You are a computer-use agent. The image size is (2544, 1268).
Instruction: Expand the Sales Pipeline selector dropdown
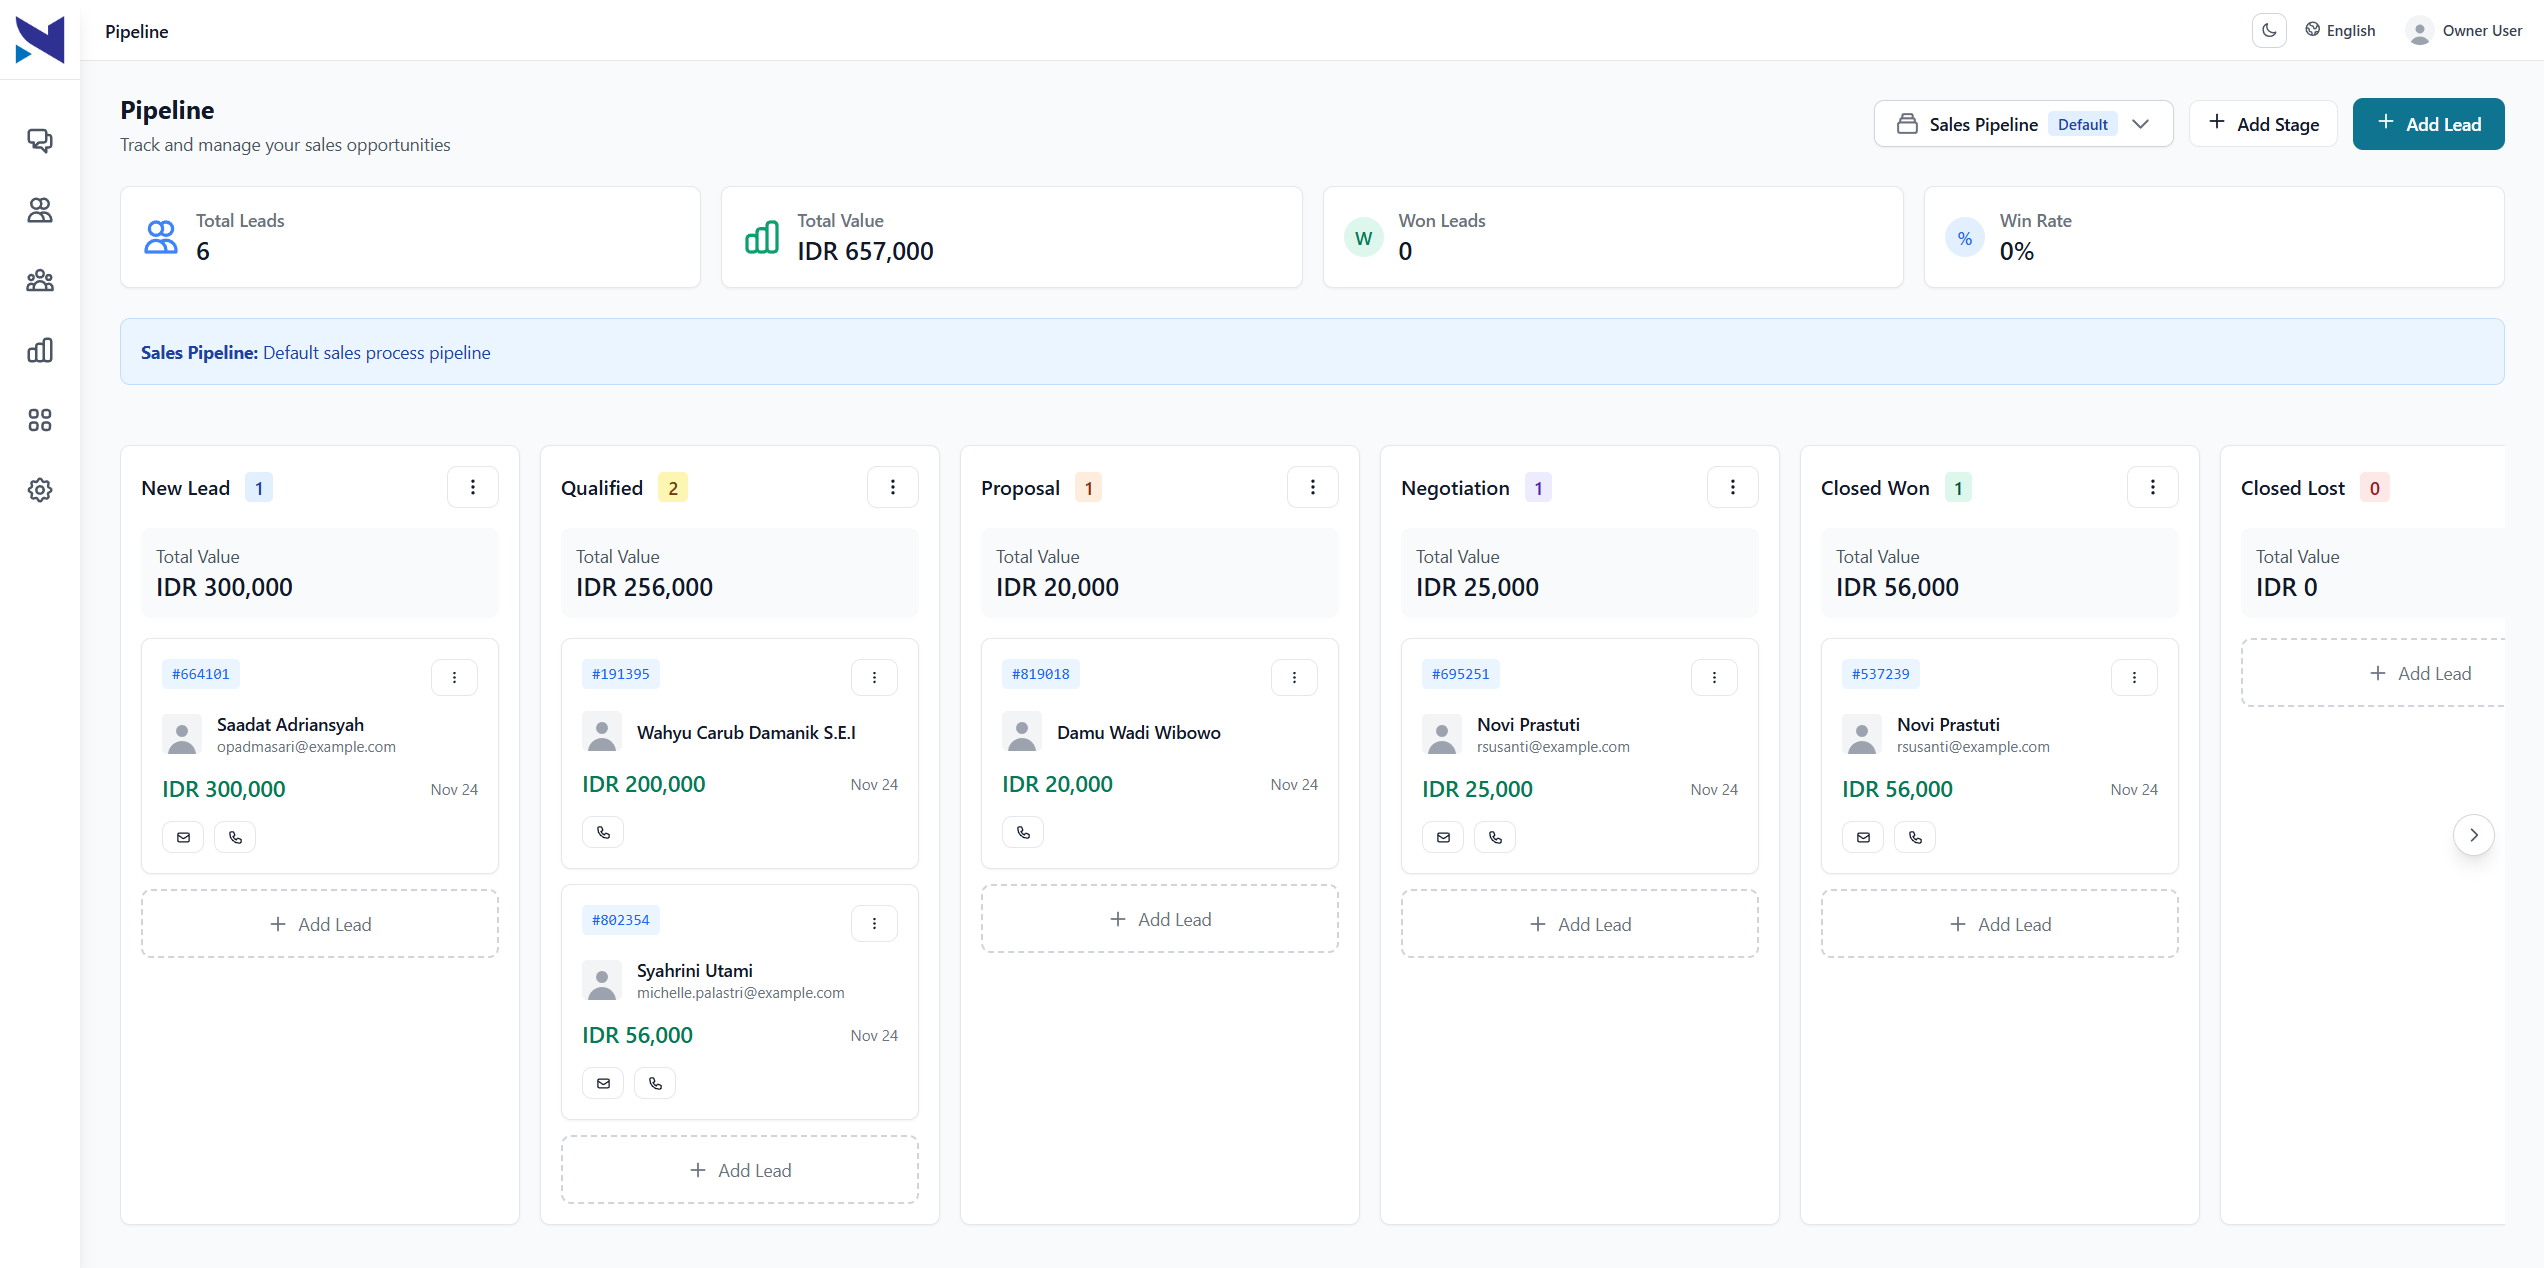[x=2023, y=124]
